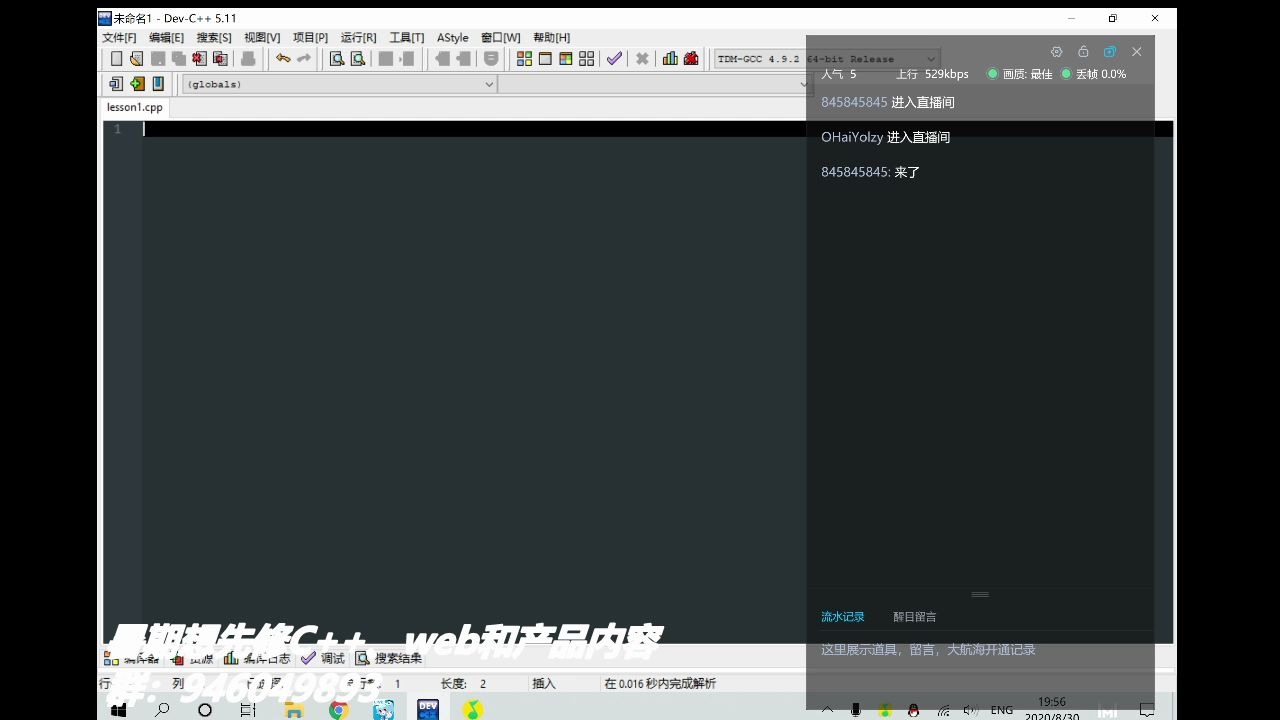The height and width of the screenshot is (720, 1280).
Task: Click the Indent toolbar icon
Action: 386,59
